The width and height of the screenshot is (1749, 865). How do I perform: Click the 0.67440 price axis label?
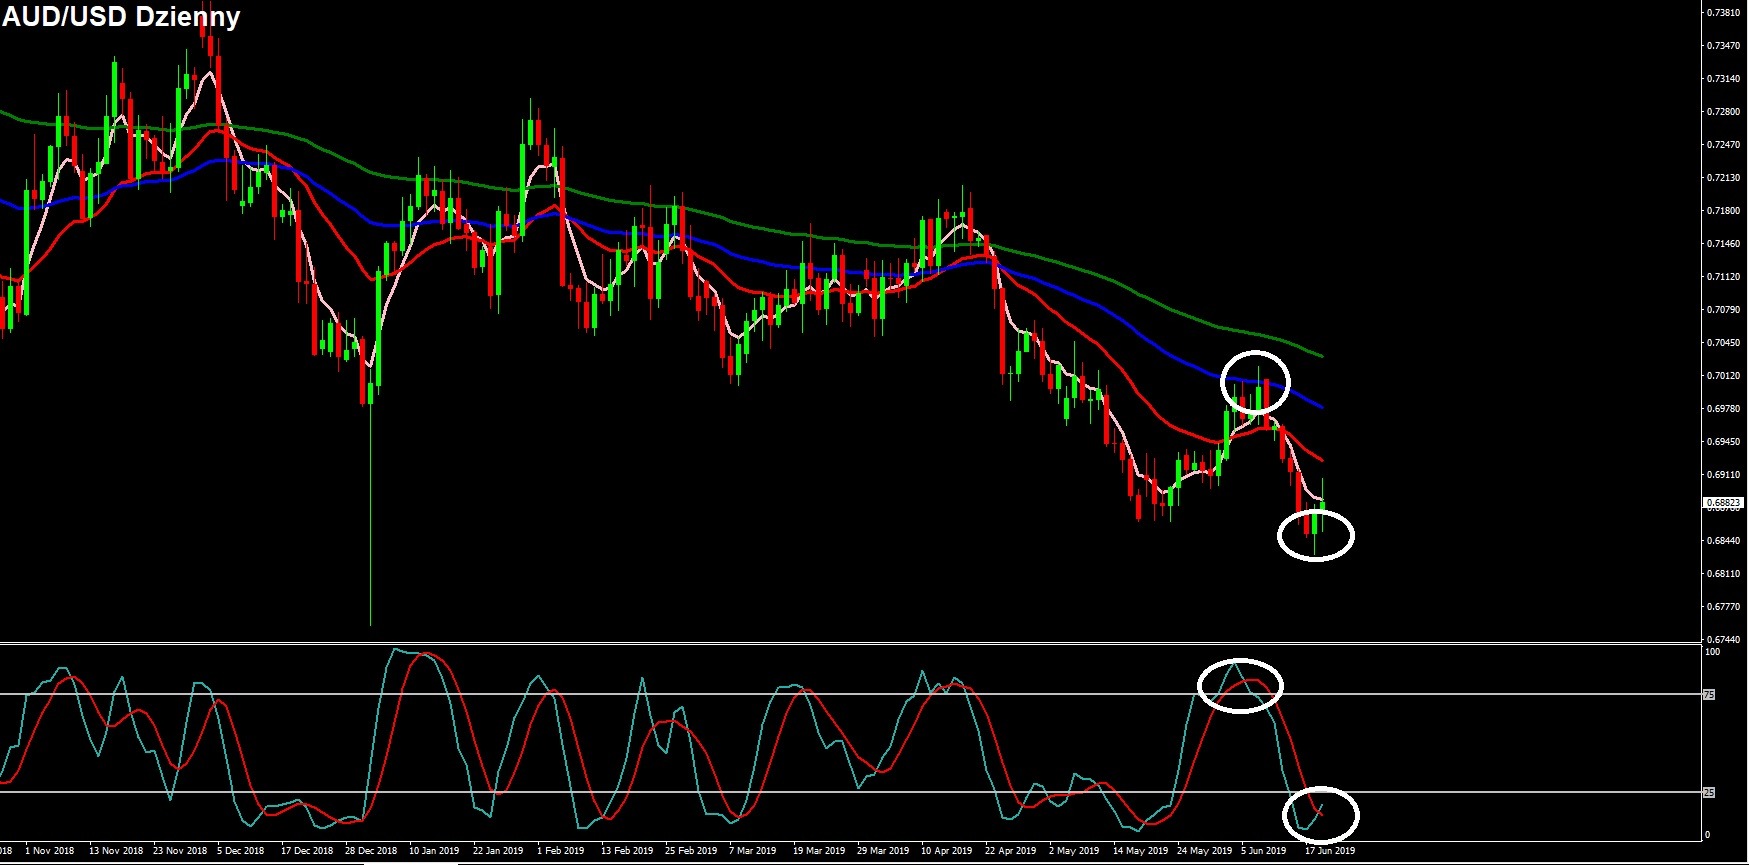pos(1724,640)
